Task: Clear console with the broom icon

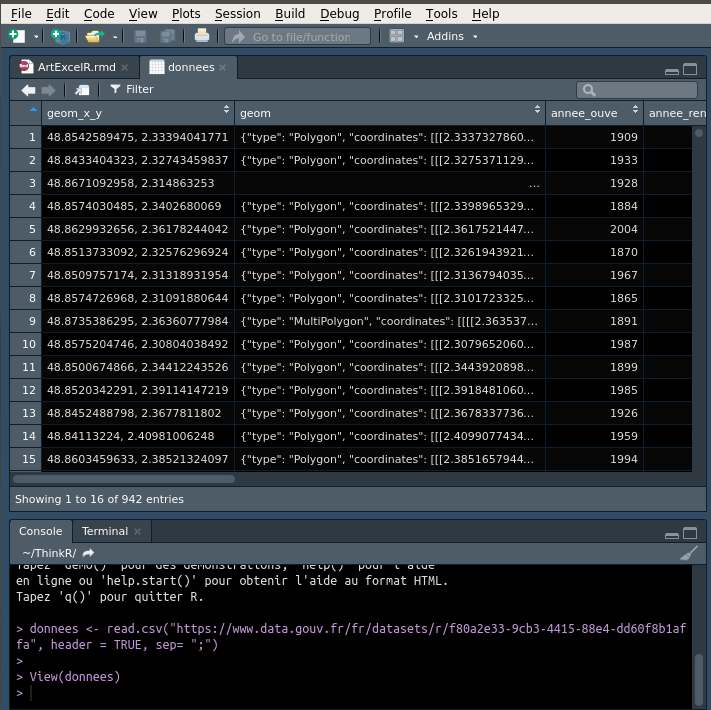Action: click(x=689, y=553)
